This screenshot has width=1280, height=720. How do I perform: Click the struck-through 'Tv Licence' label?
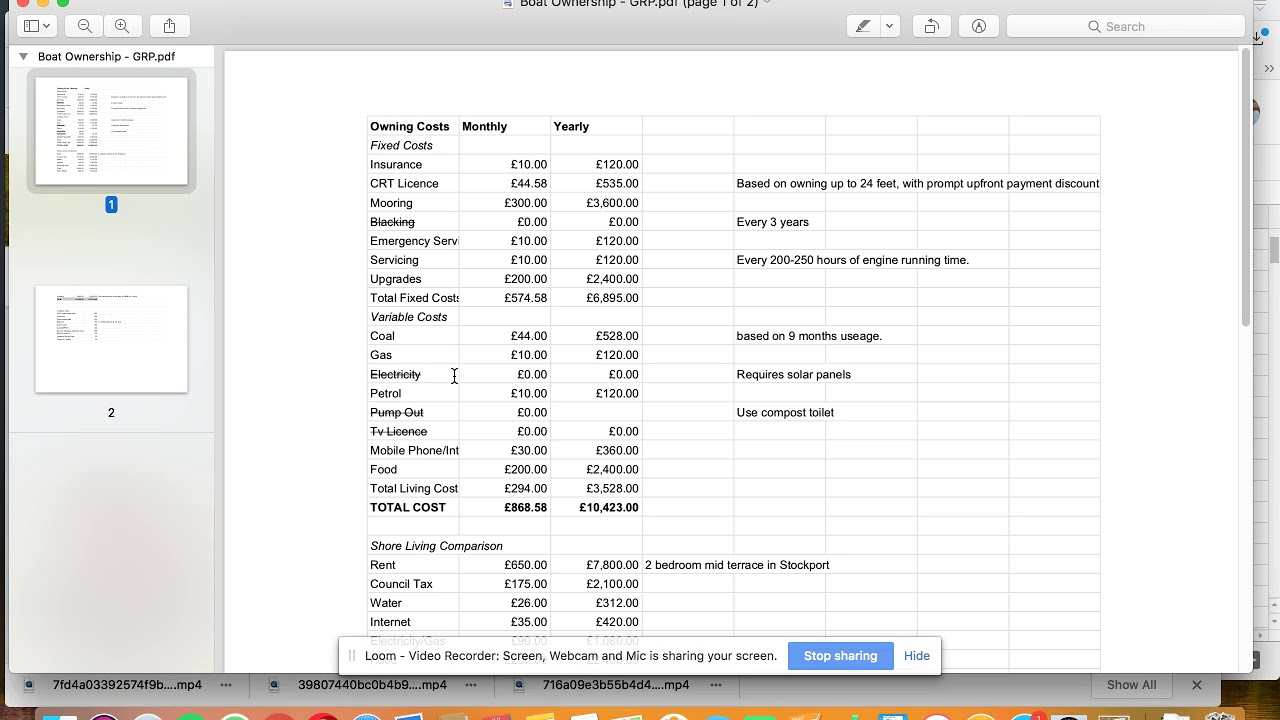(x=398, y=431)
